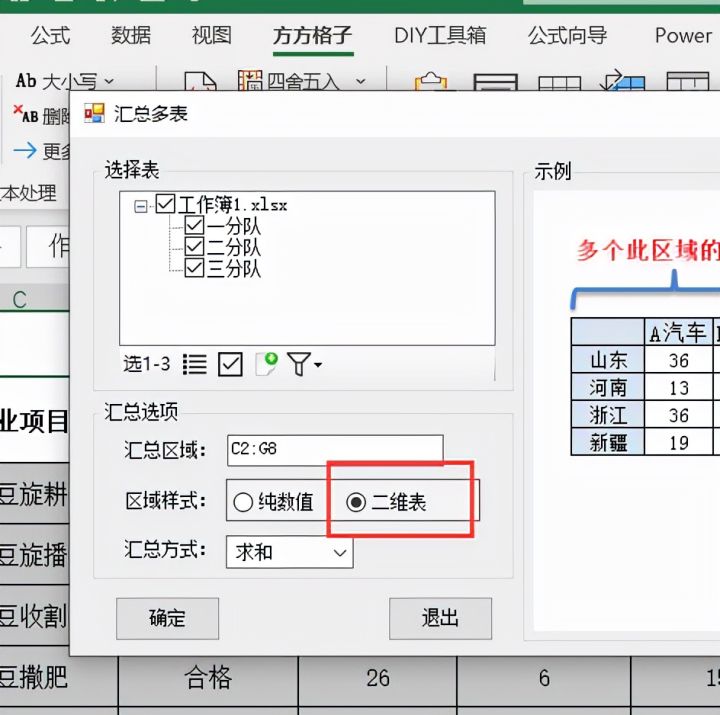
Task: Click the document page icon left of 四舍五入
Action: [x=200, y=81]
